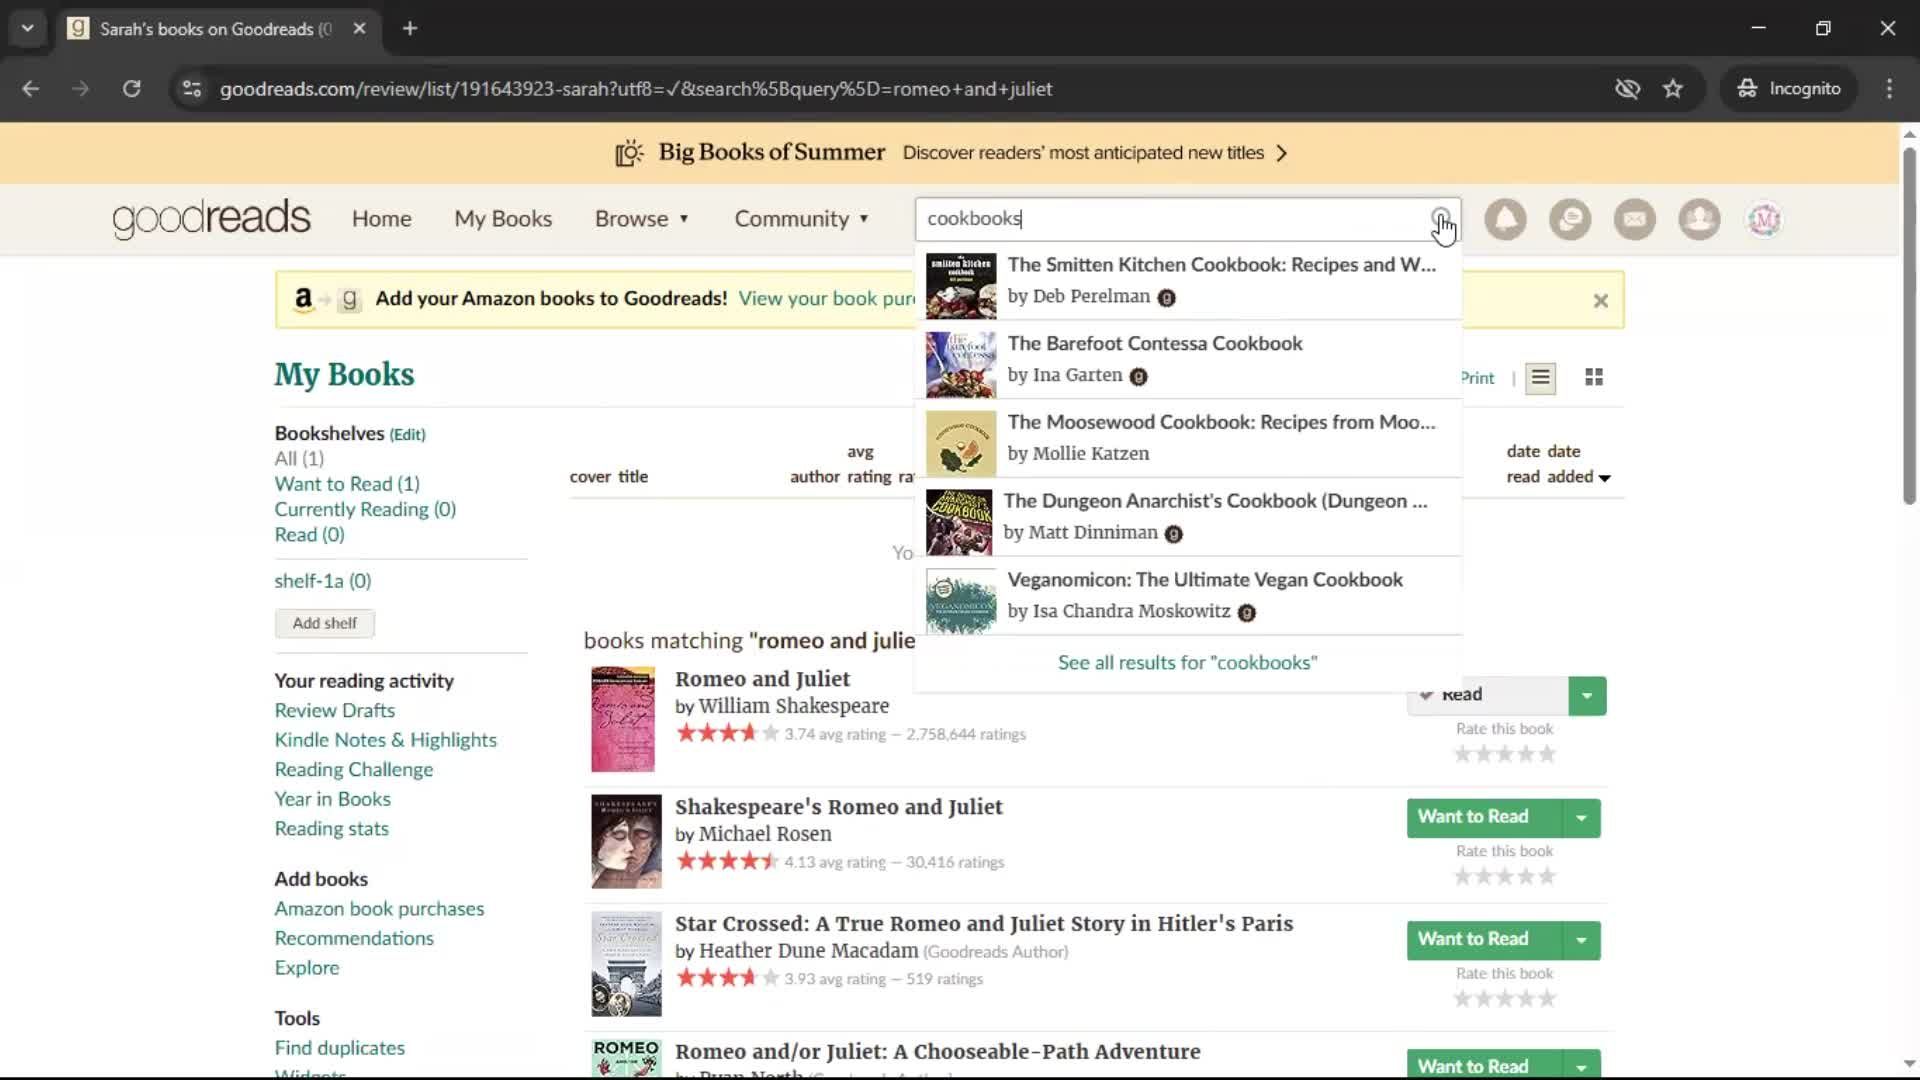1920x1080 pixels.
Task: Open the tab search dropdown arrow
Action: 27,28
